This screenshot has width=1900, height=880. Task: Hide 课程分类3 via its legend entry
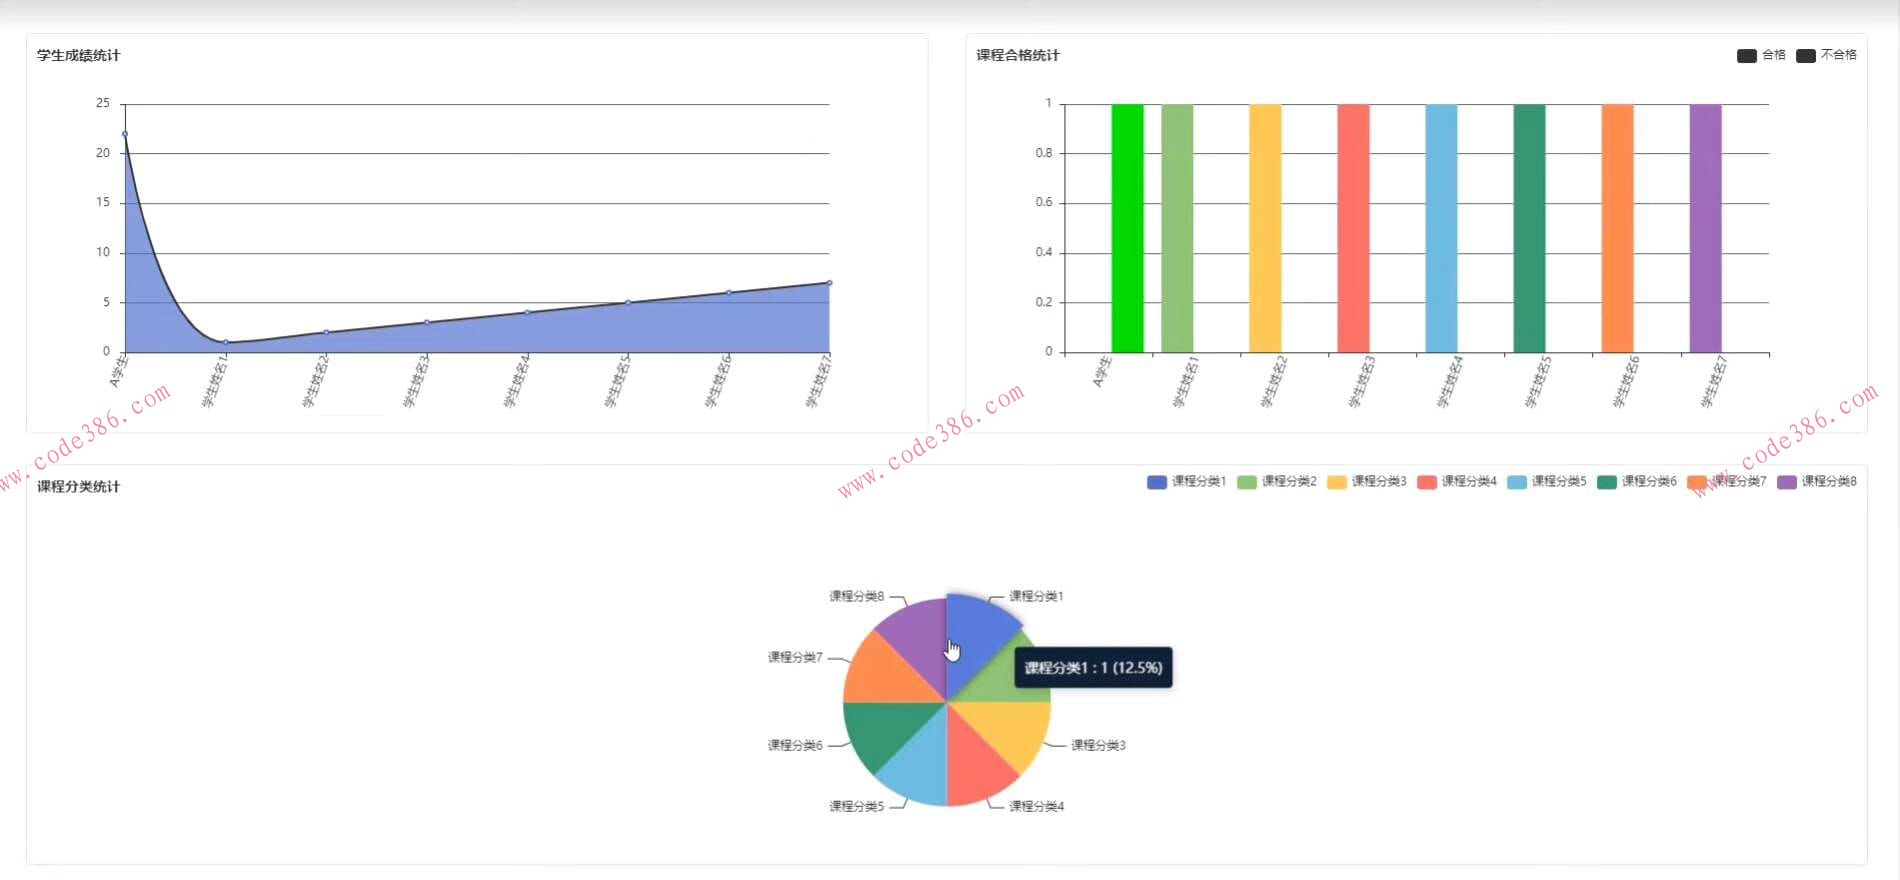1367,482
